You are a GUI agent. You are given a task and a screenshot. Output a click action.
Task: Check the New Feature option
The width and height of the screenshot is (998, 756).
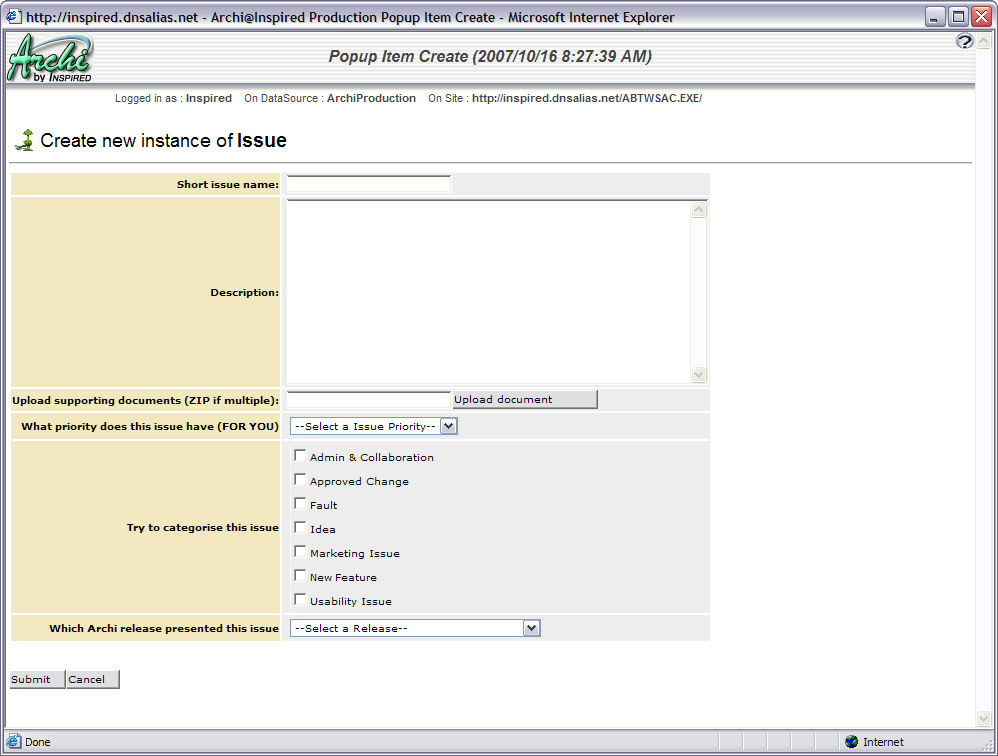(x=300, y=574)
